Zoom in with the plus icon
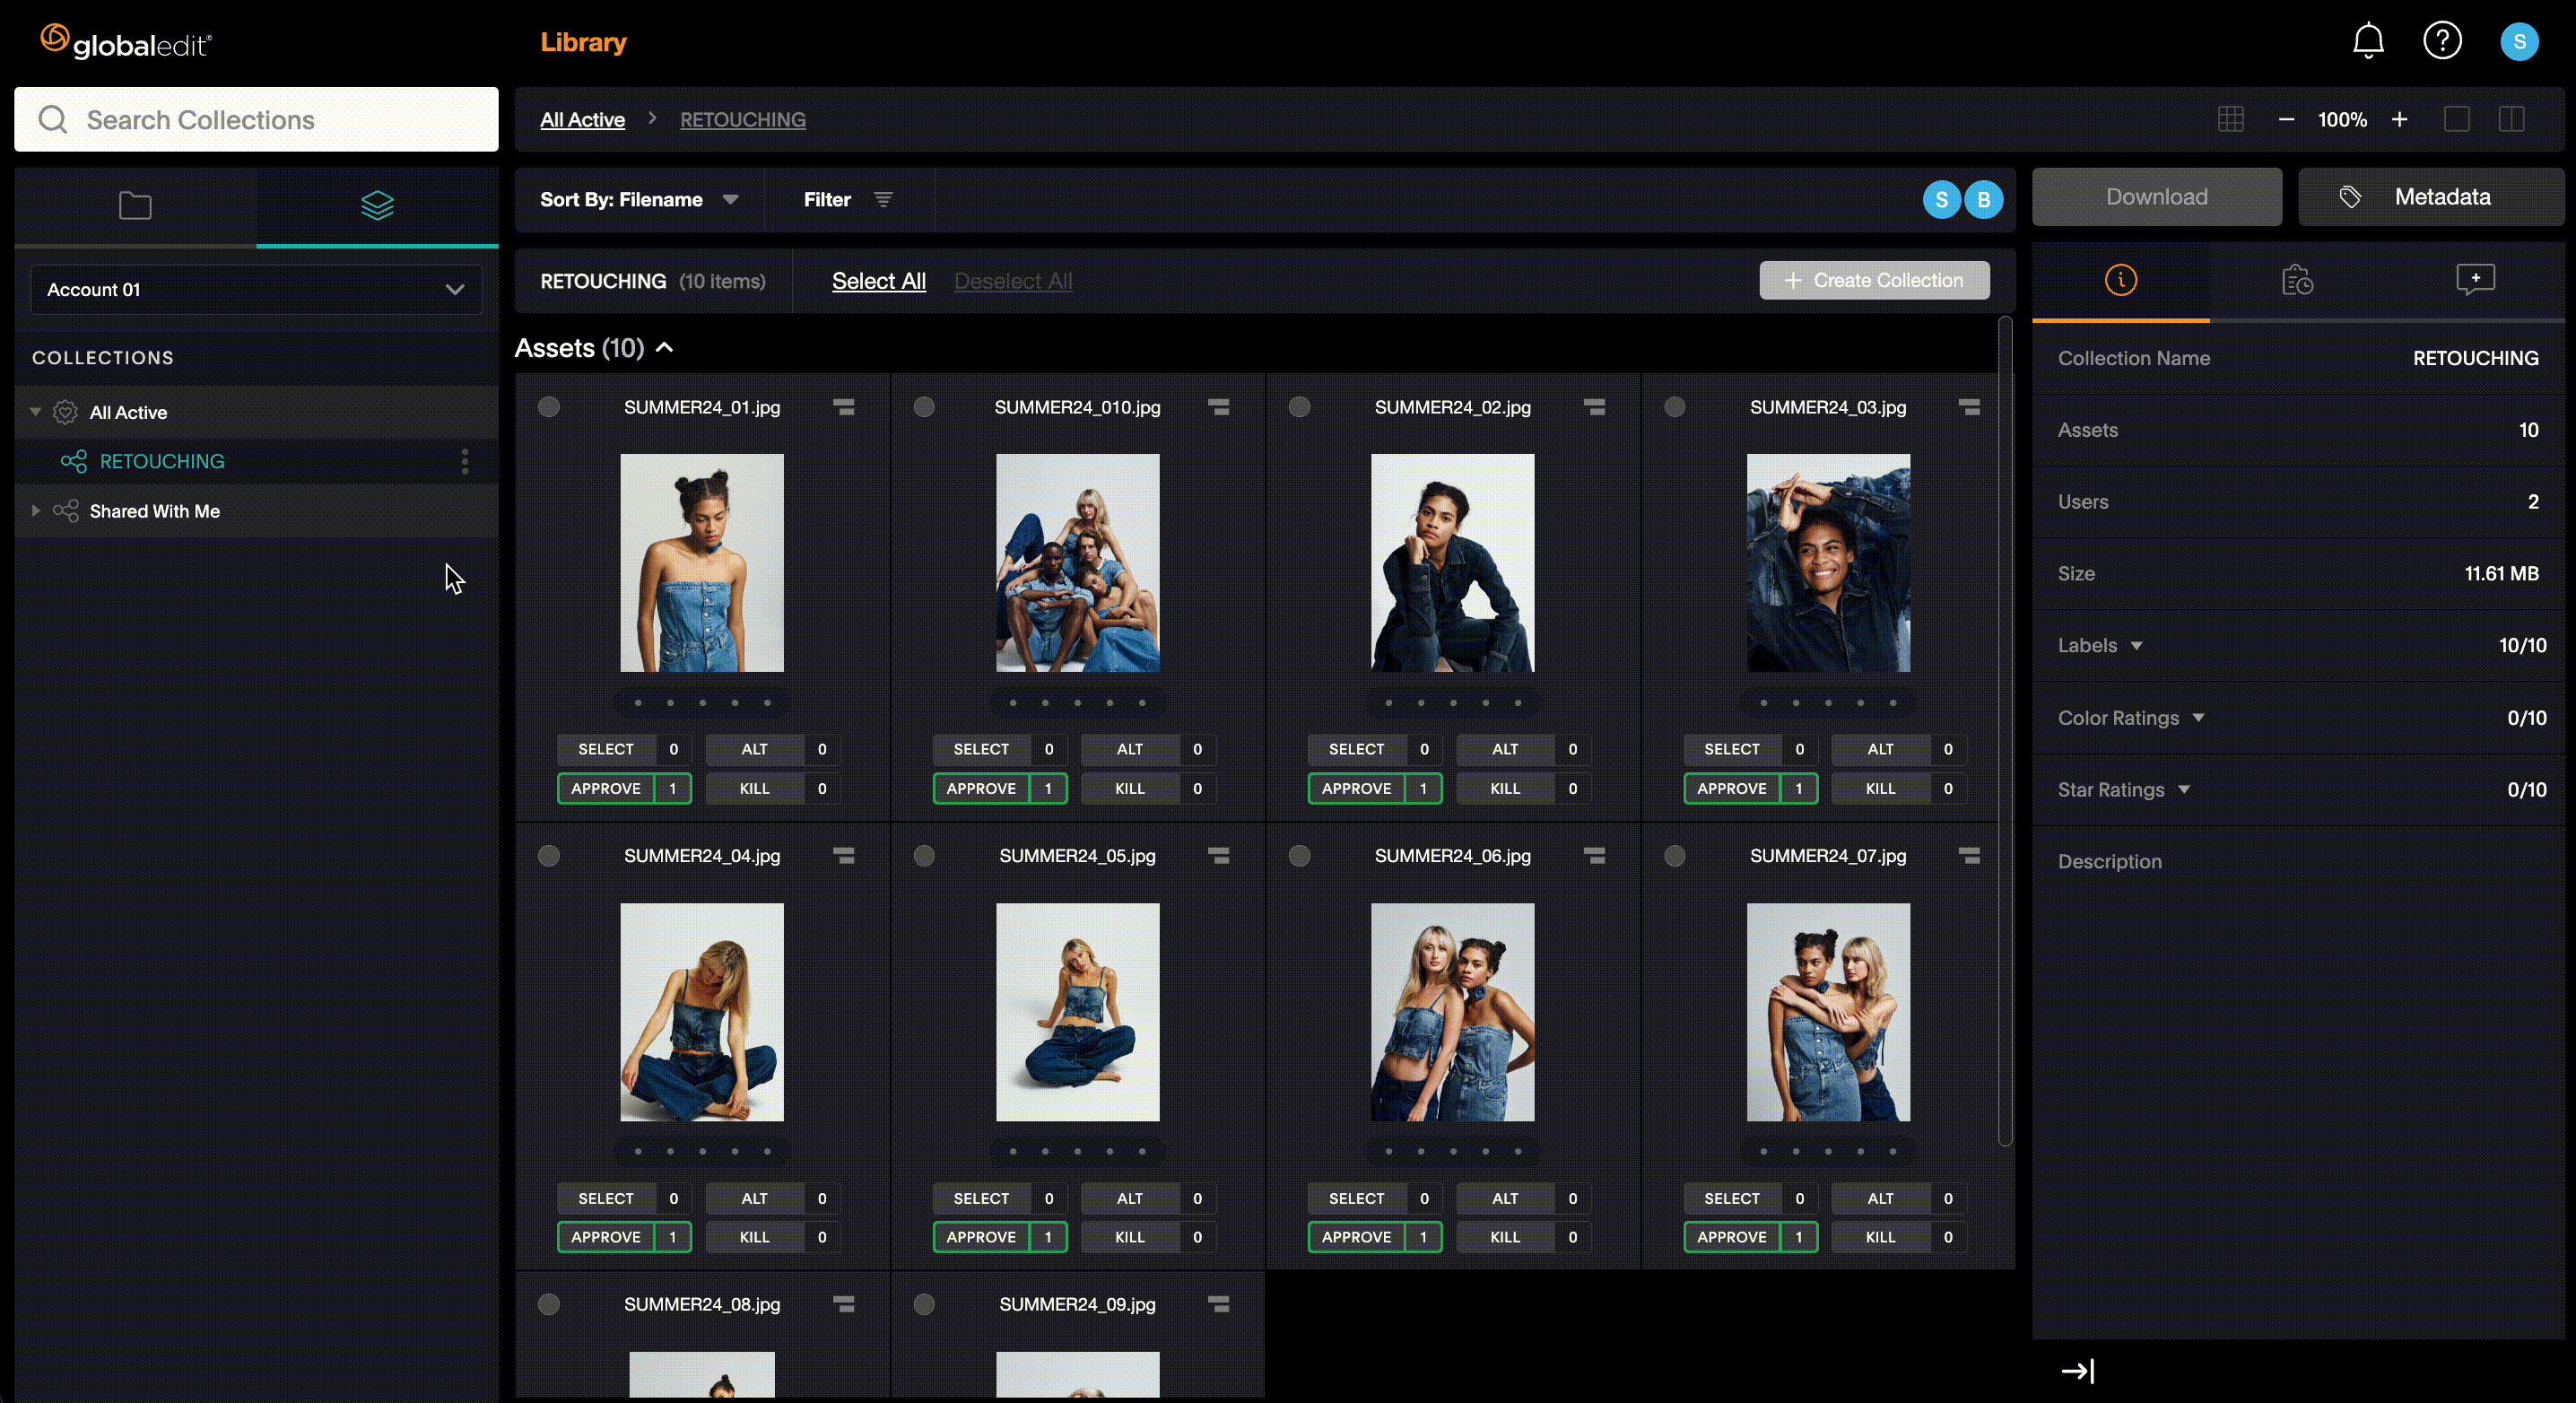The height and width of the screenshot is (1403, 2576). [x=2399, y=120]
